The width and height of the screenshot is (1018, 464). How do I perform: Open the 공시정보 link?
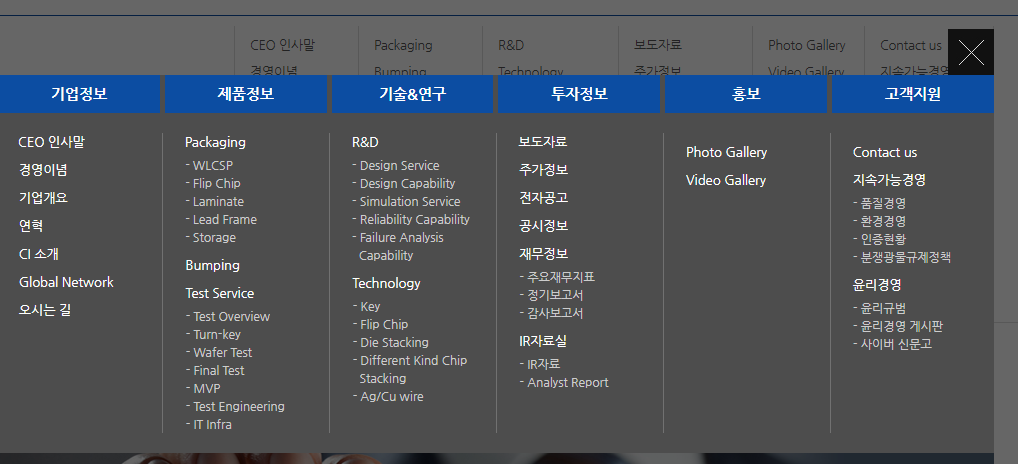[543, 226]
